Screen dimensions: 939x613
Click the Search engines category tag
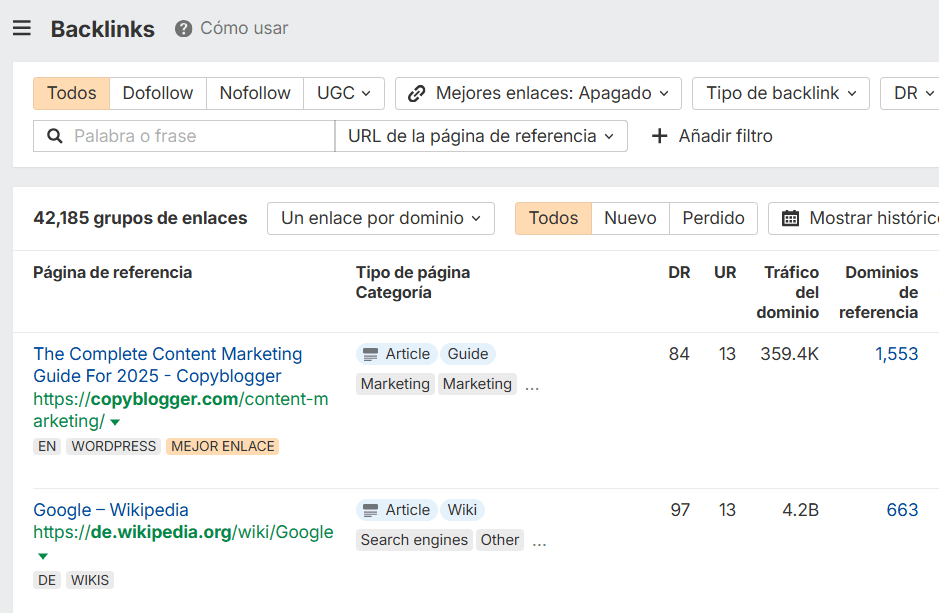pyautogui.click(x=414, y=540)
